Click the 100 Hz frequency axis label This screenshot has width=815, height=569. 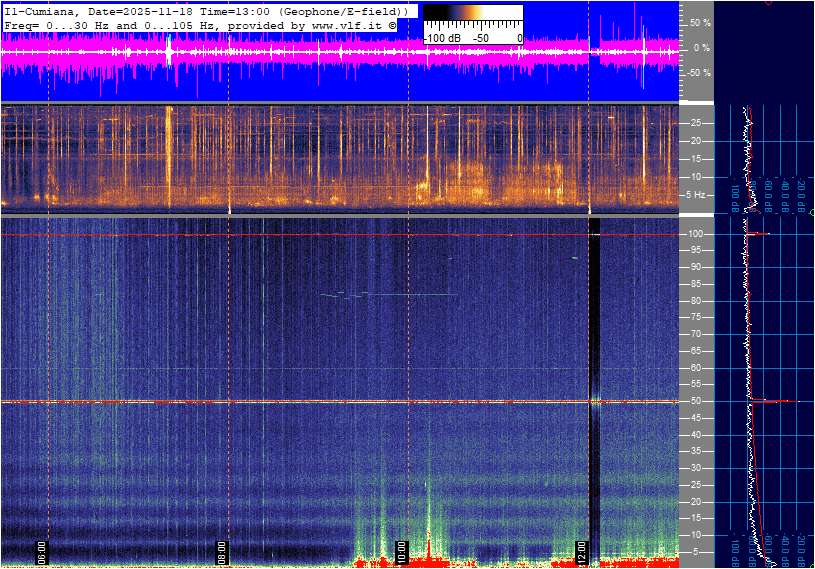[x=696, y=234]
